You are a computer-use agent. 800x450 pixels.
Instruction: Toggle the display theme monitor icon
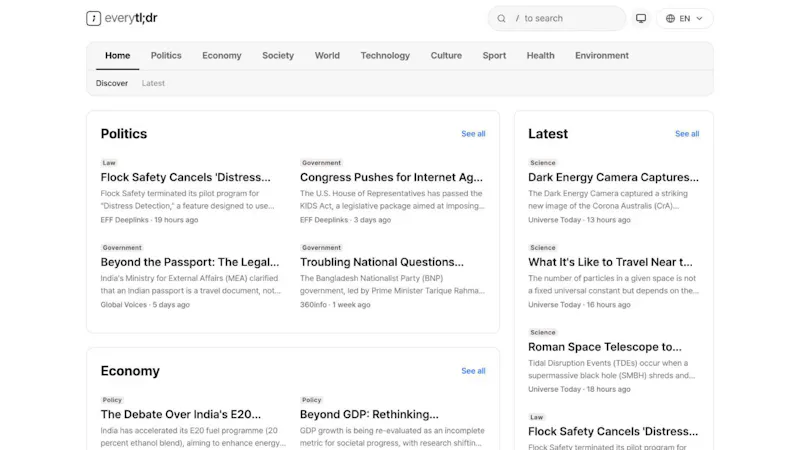point(641,18)
